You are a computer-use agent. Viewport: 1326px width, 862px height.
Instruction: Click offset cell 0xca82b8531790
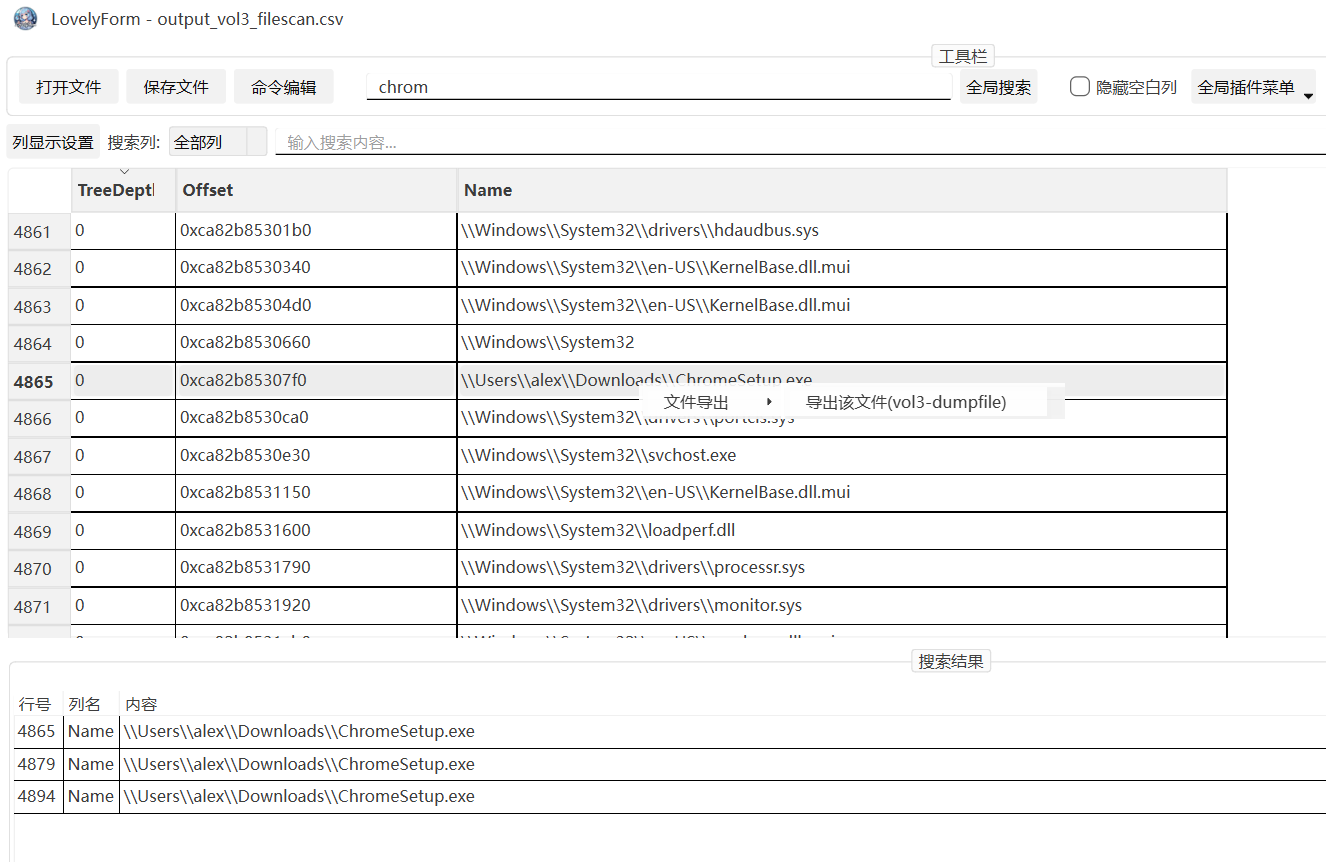pyautogui.click(x=316, y=568)
